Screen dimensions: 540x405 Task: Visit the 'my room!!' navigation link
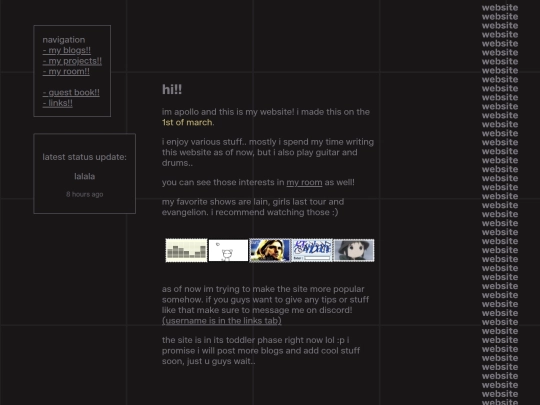coord(66,71)
